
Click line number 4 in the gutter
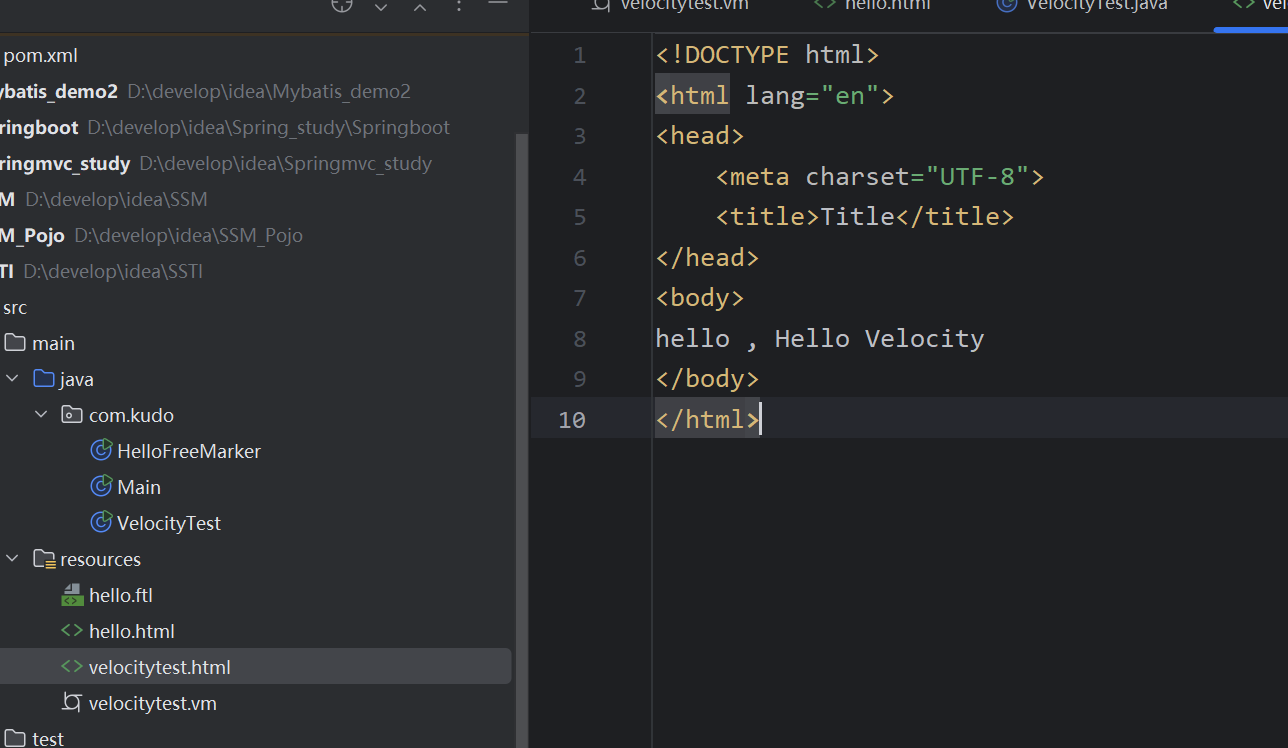point(579,177)
